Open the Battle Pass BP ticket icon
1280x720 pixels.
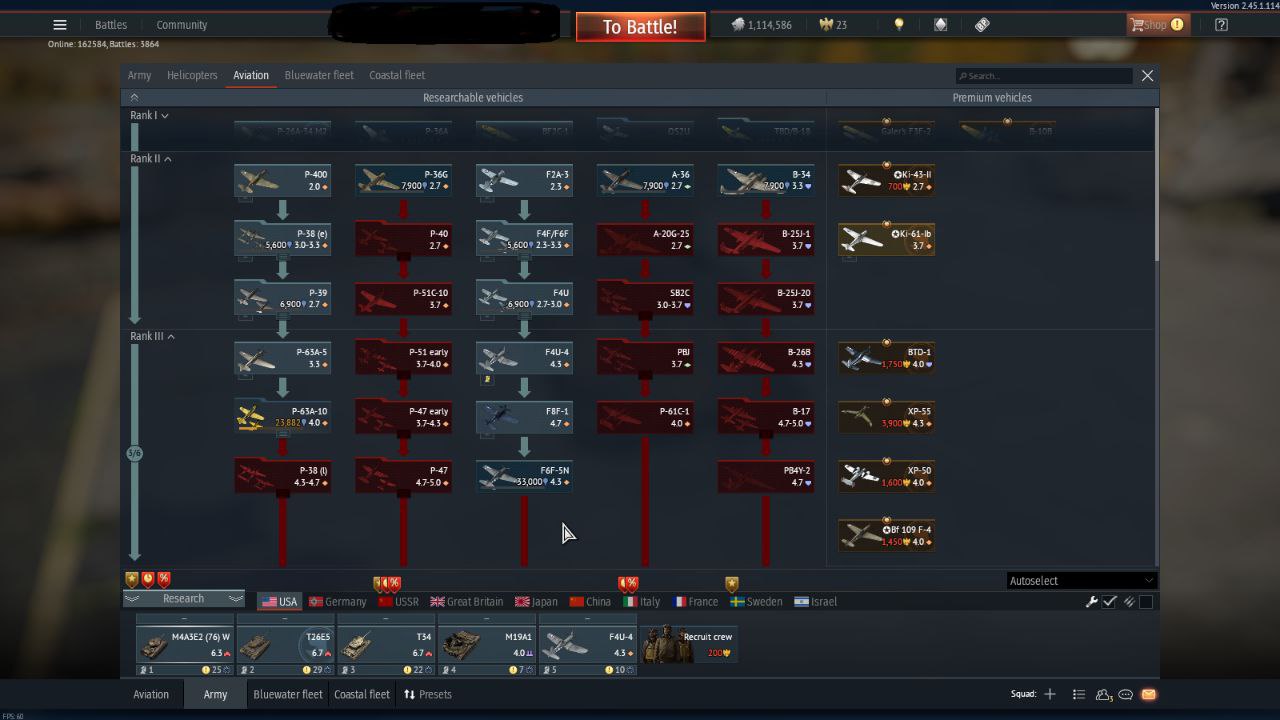(x=982, y=25)
